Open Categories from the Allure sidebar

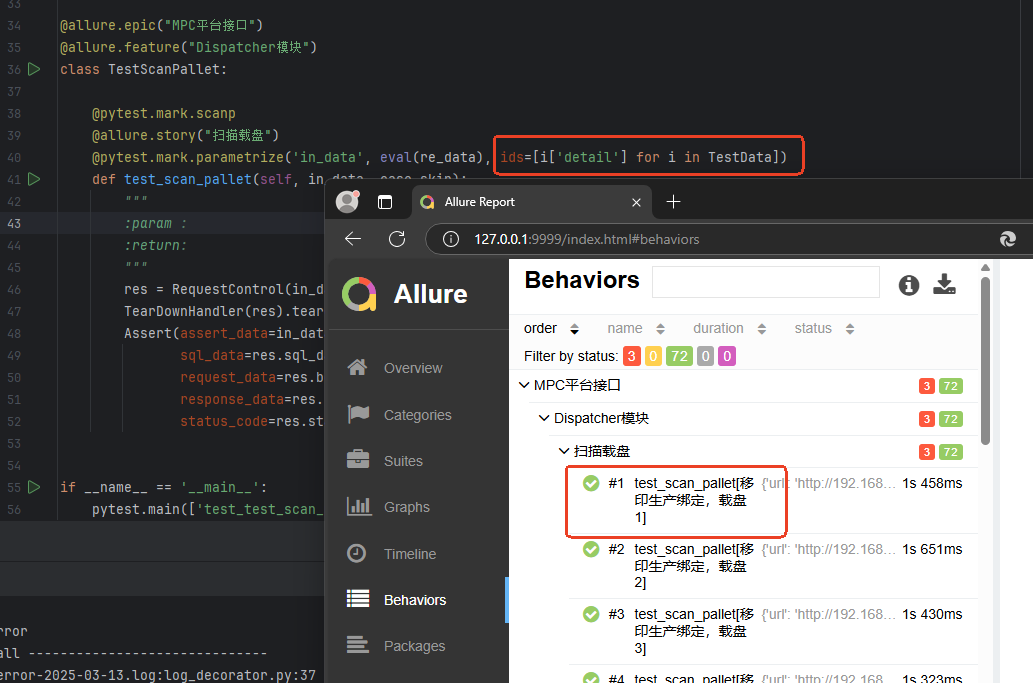[x=418, y=415]
